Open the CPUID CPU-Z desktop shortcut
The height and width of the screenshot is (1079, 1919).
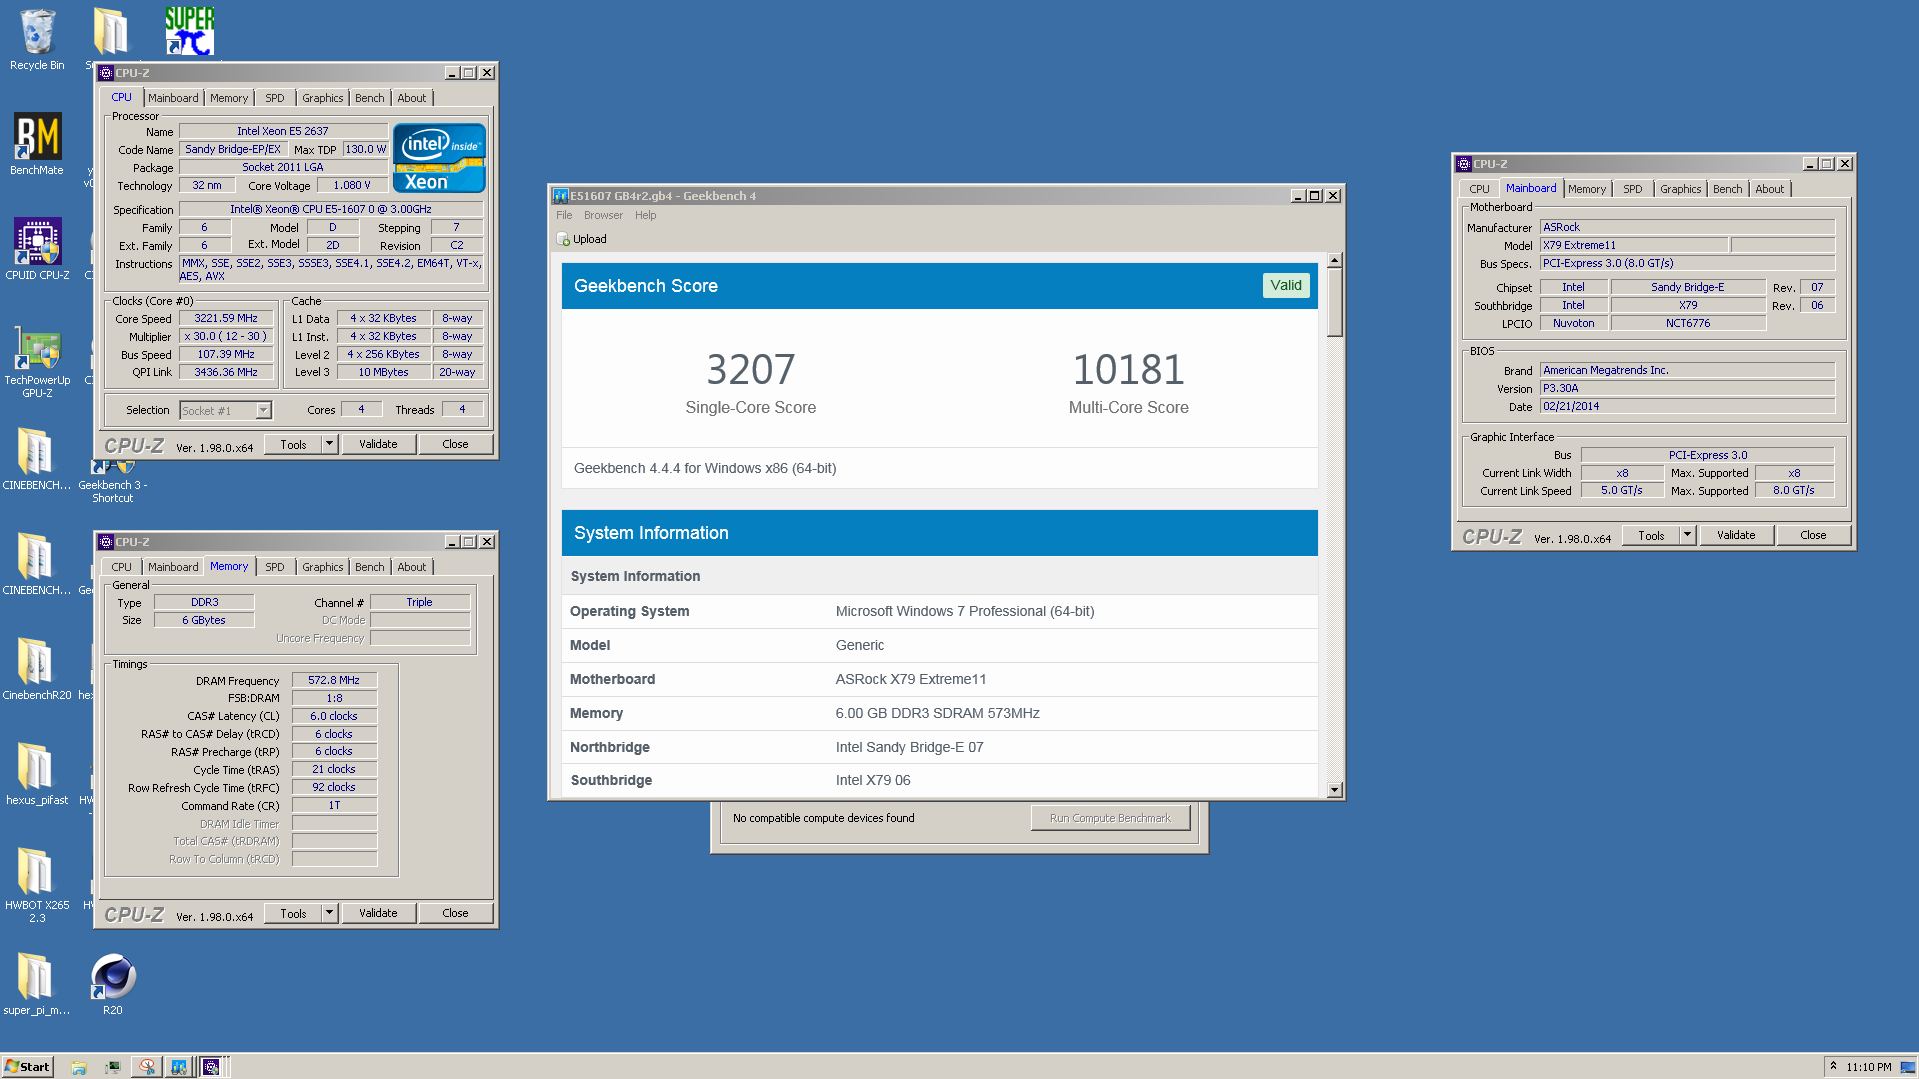click(37, 249)
